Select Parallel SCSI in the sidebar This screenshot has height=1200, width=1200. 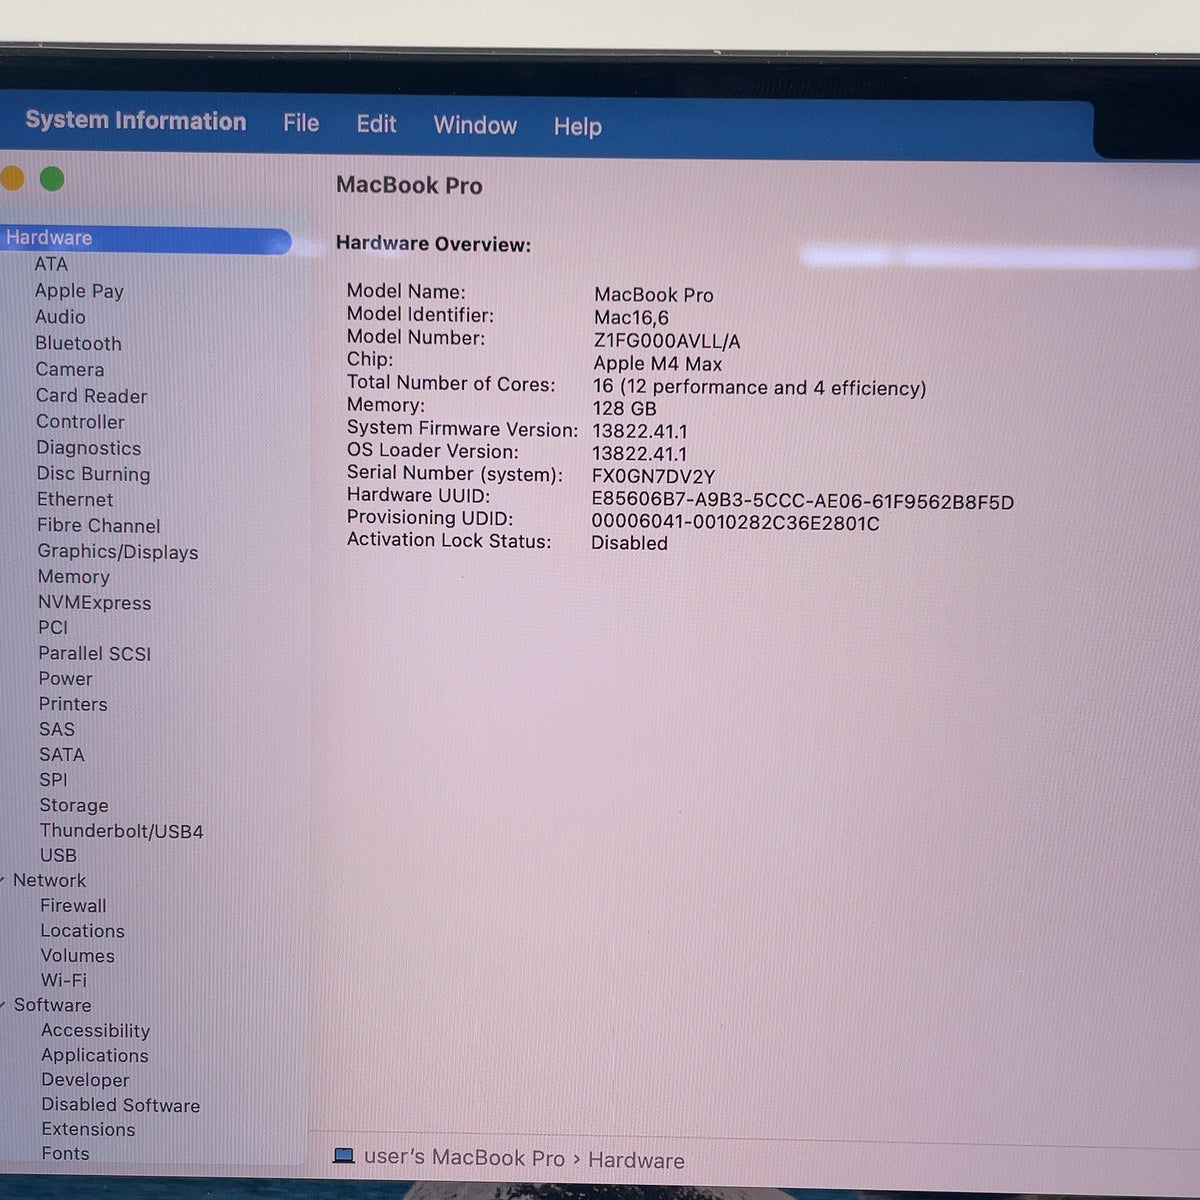(x=95, y=654)
